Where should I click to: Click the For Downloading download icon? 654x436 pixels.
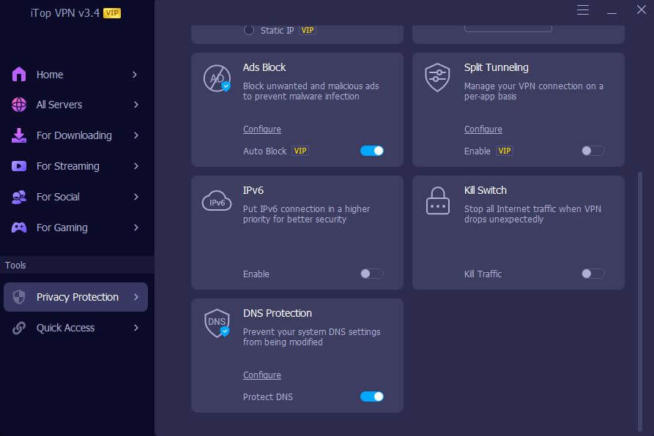[19, 136]
